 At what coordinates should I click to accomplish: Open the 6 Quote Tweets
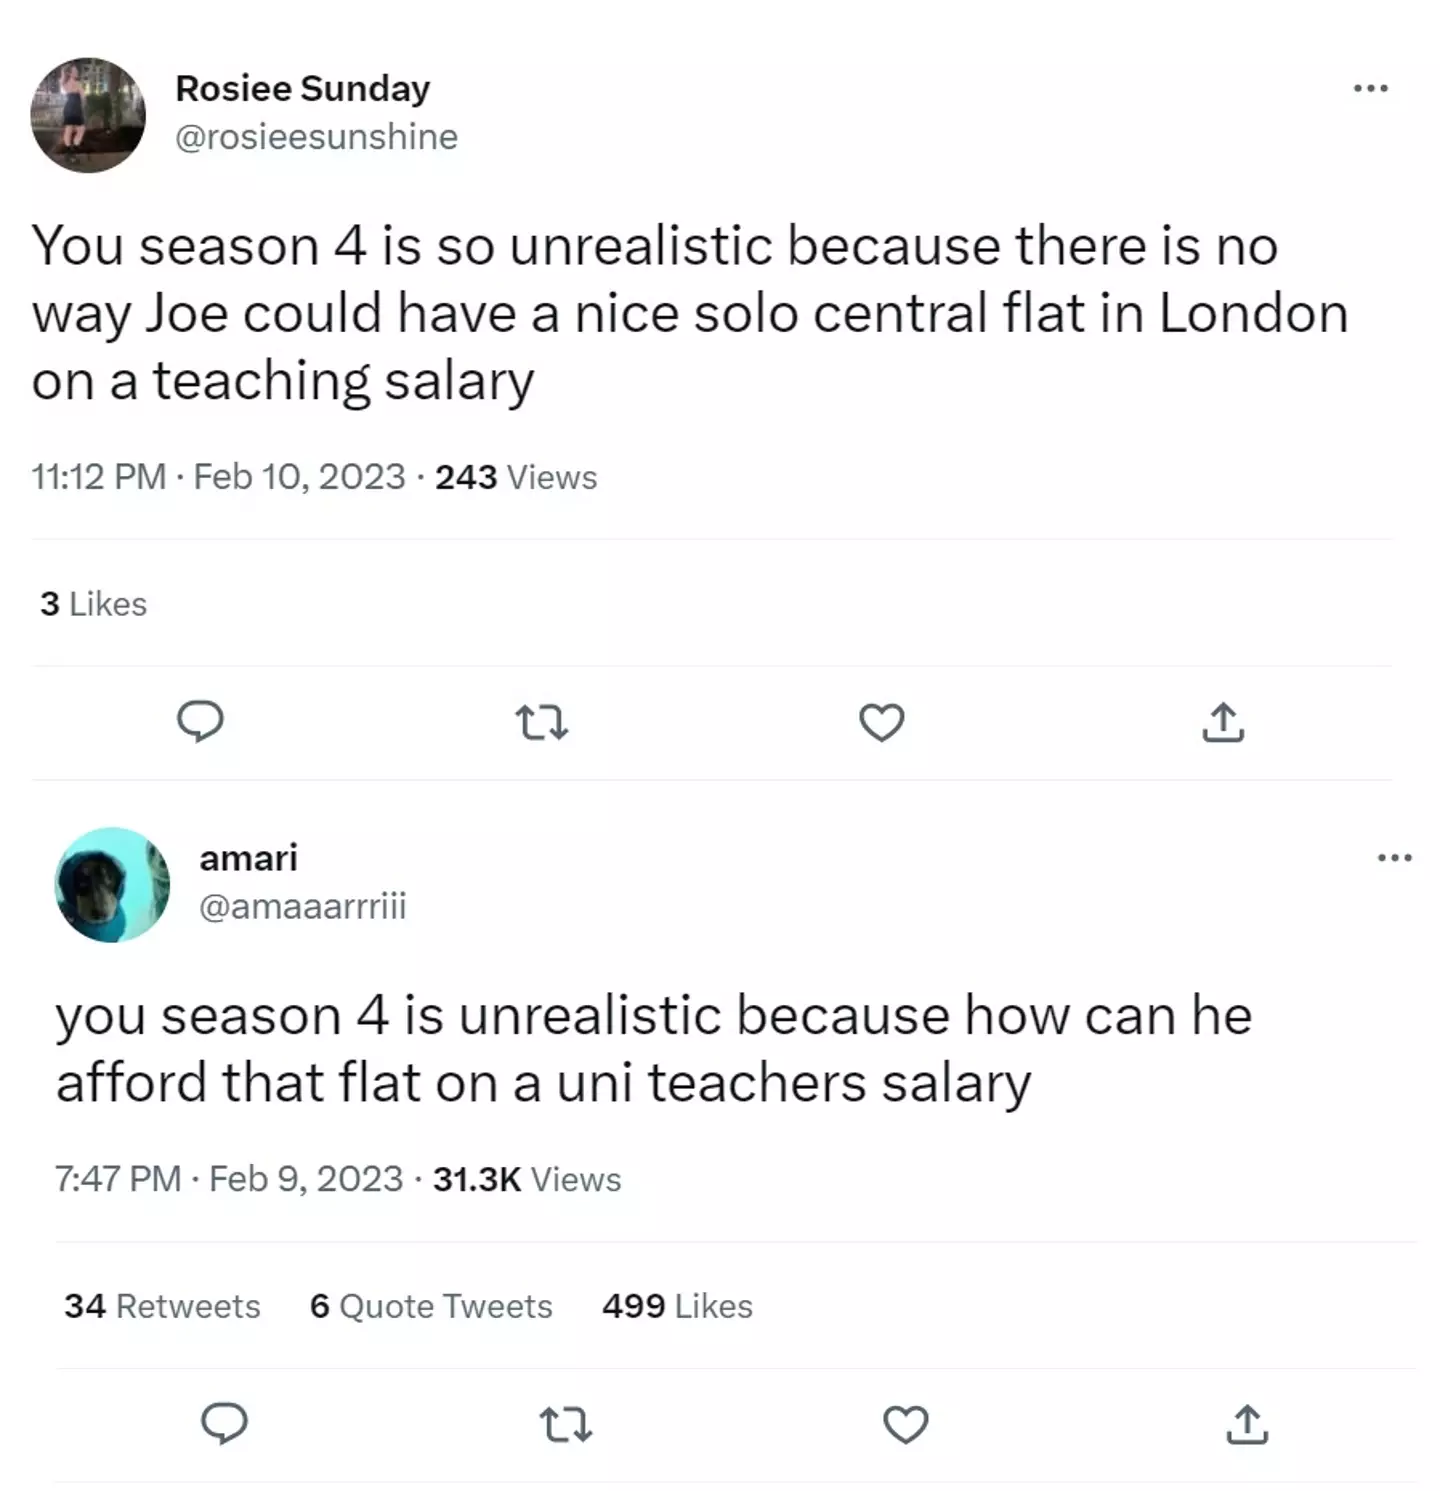[431, 1306]
